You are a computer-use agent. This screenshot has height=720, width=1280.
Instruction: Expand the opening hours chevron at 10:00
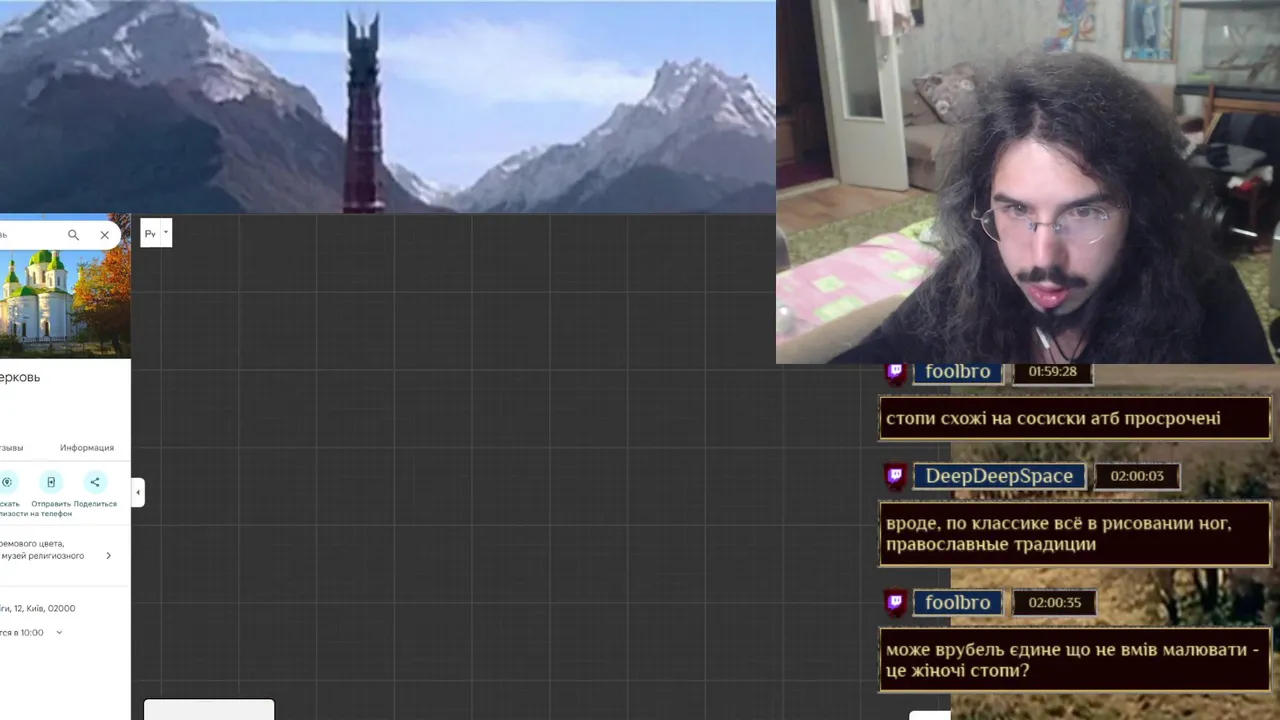(59, 632)
